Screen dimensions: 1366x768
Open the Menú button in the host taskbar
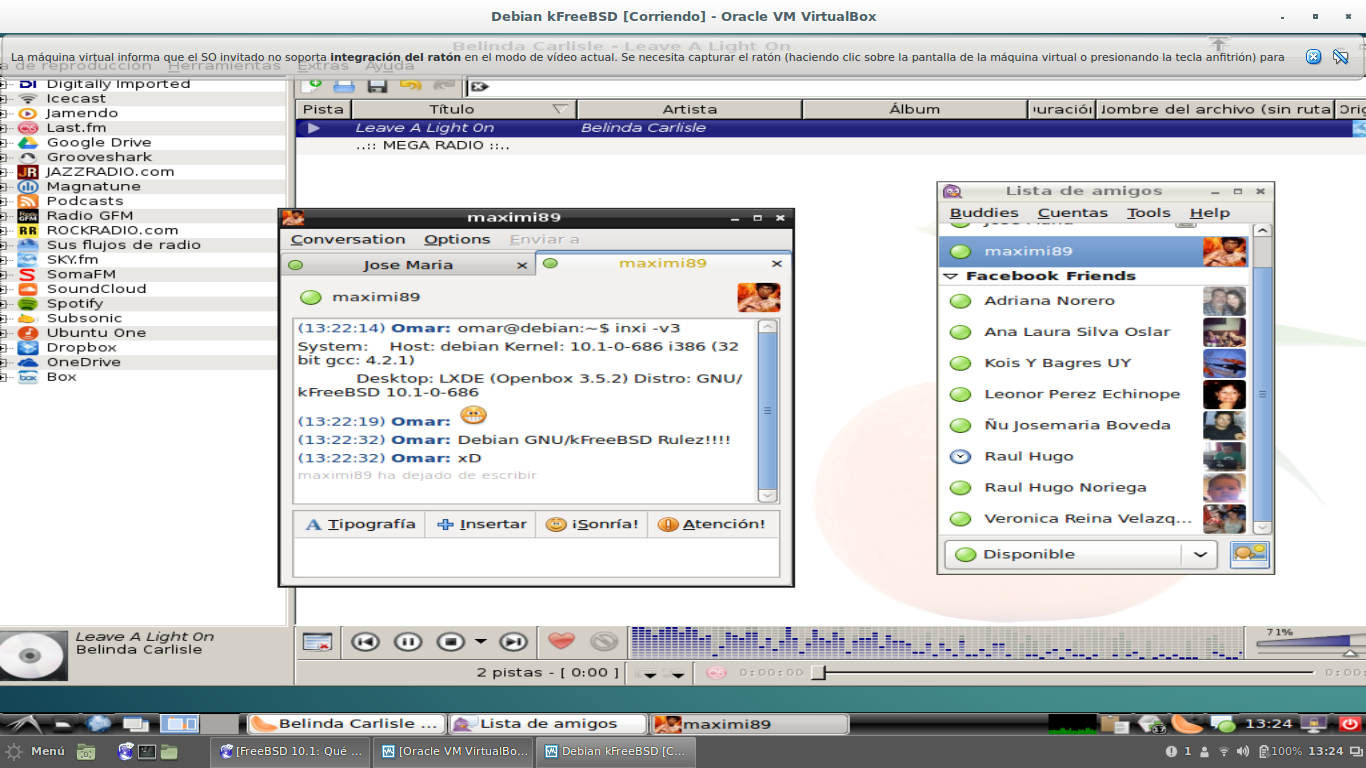tap(36, 751)
